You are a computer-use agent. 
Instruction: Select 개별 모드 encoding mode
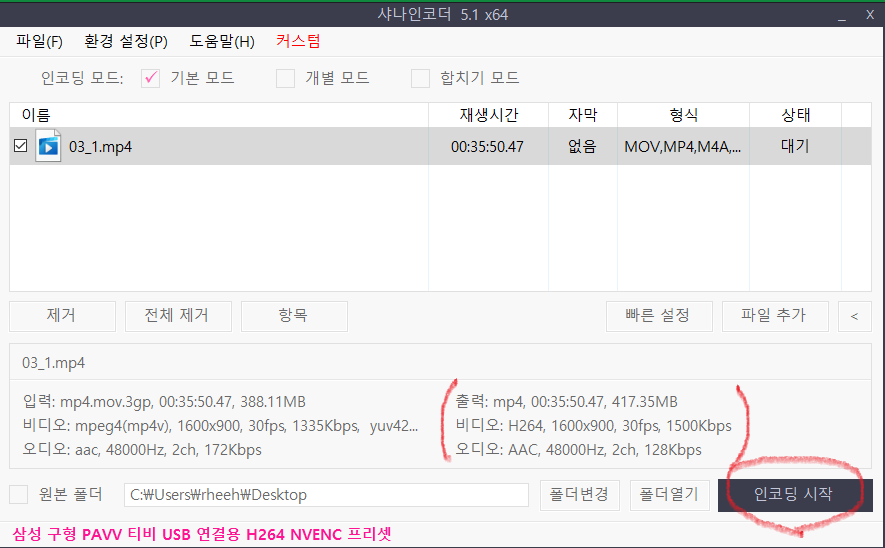point(286,78)
